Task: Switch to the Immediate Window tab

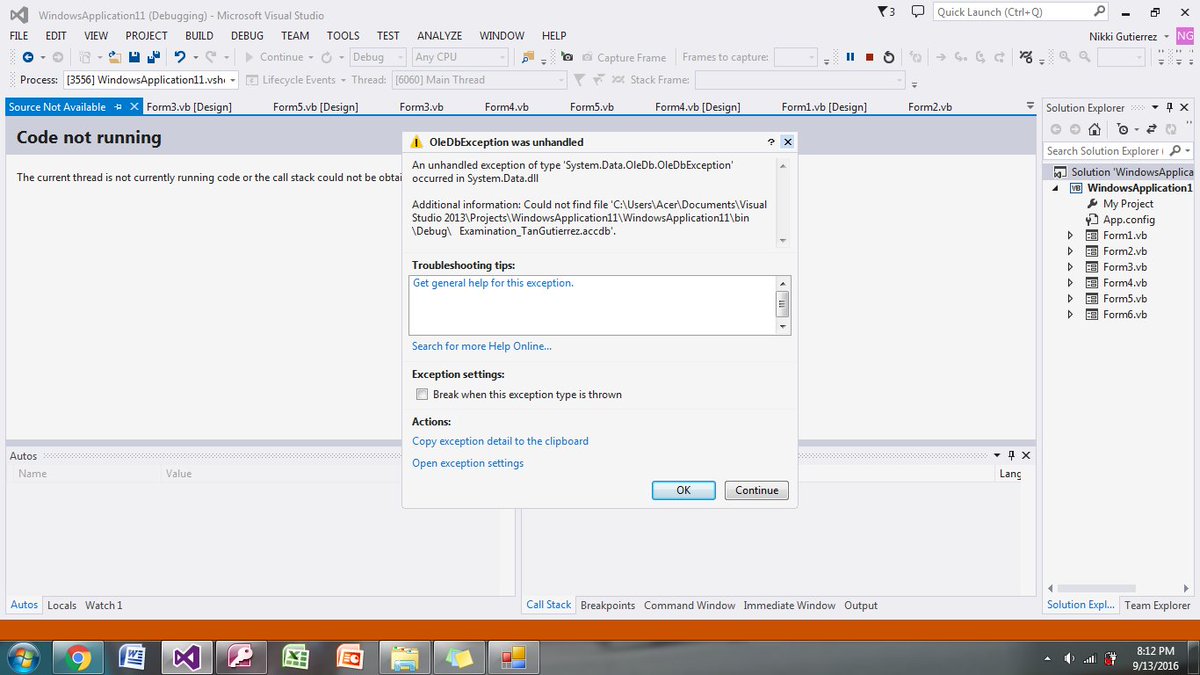Action: click(x=789, y=605)
